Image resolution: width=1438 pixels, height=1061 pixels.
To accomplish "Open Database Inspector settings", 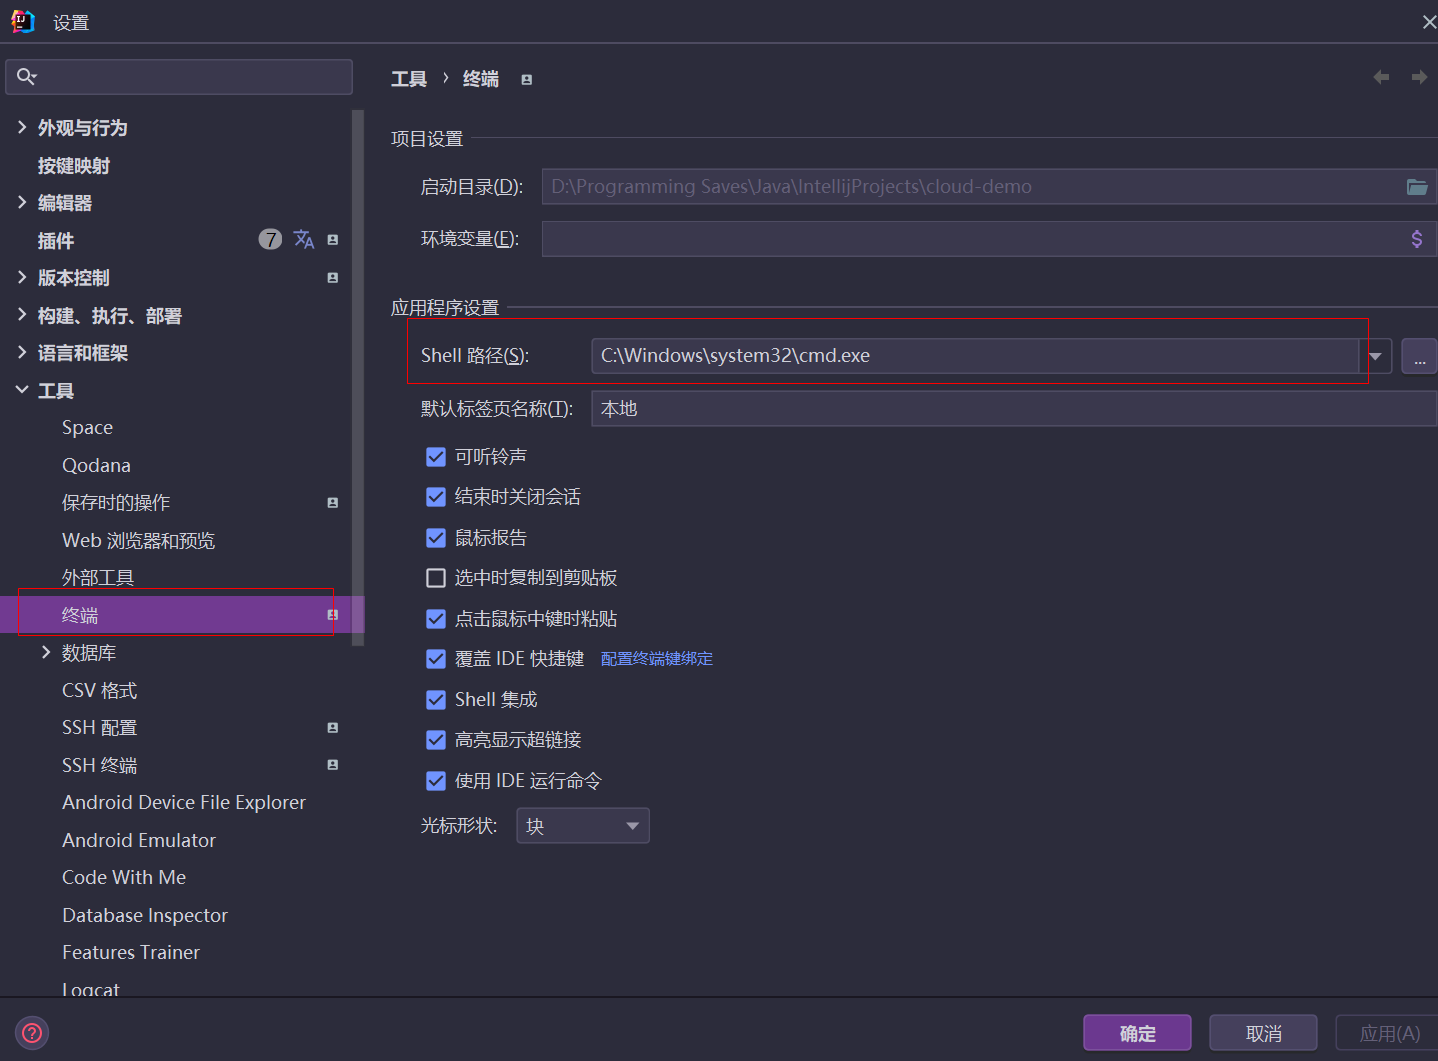I will pyautogui.click(x=145, y=915).
